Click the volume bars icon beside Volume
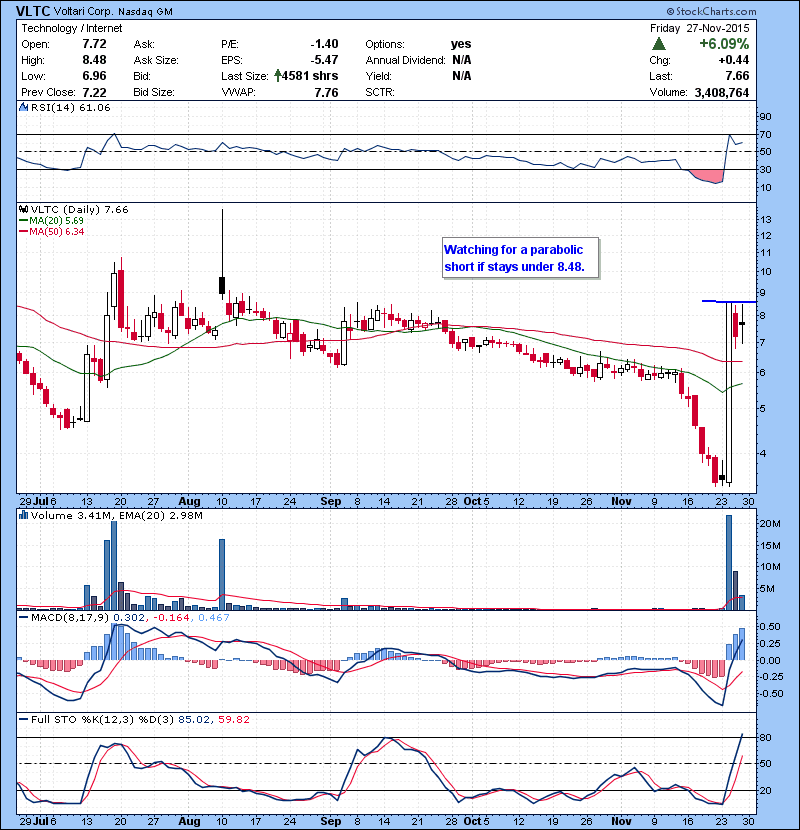 (23, 515)
